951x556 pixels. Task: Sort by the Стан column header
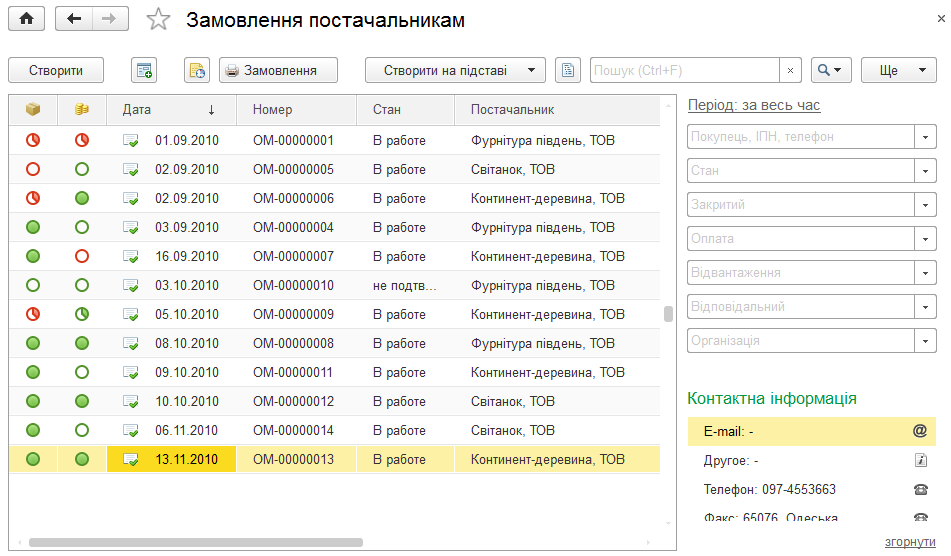click(405, 110)
